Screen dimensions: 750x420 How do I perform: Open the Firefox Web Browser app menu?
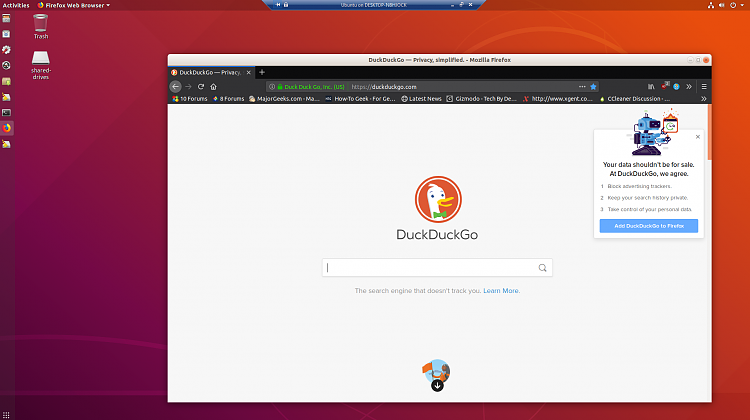[74, 5]
